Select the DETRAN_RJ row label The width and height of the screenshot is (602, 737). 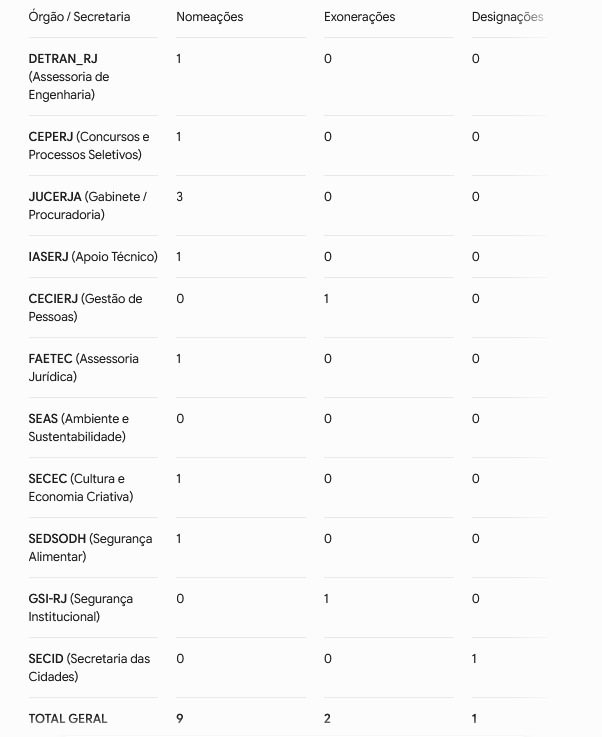click(69, 77)
